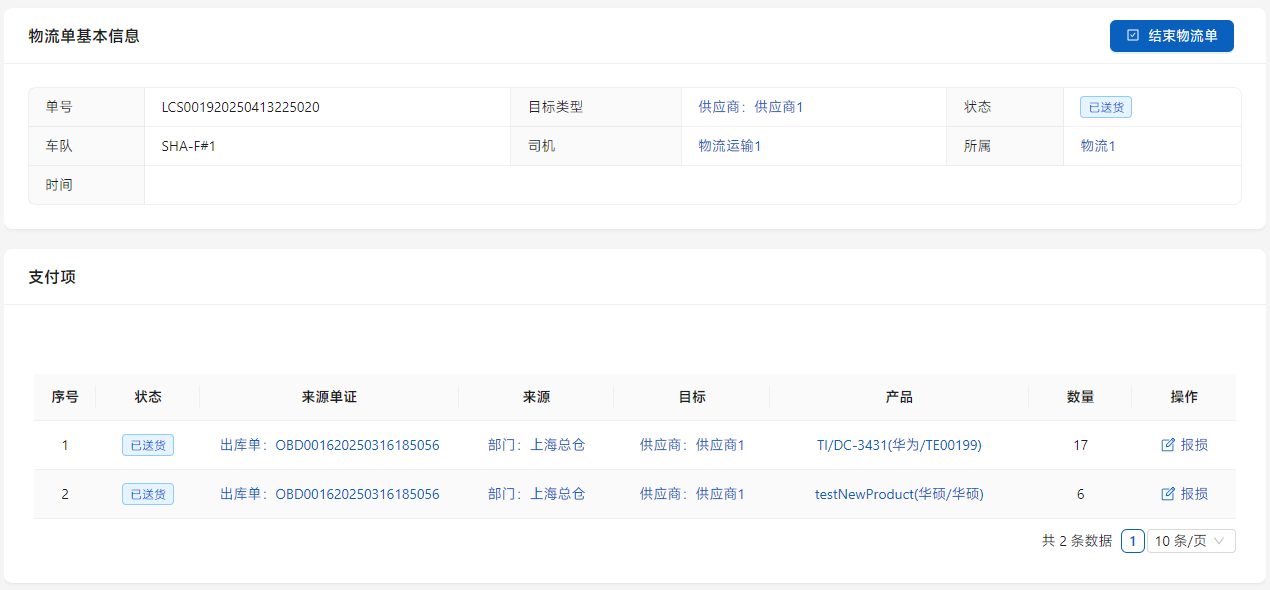Click 部门：上海总仓 source in row 1
Viewport: 1270px width, 590px height.
[x=536, y=445]
